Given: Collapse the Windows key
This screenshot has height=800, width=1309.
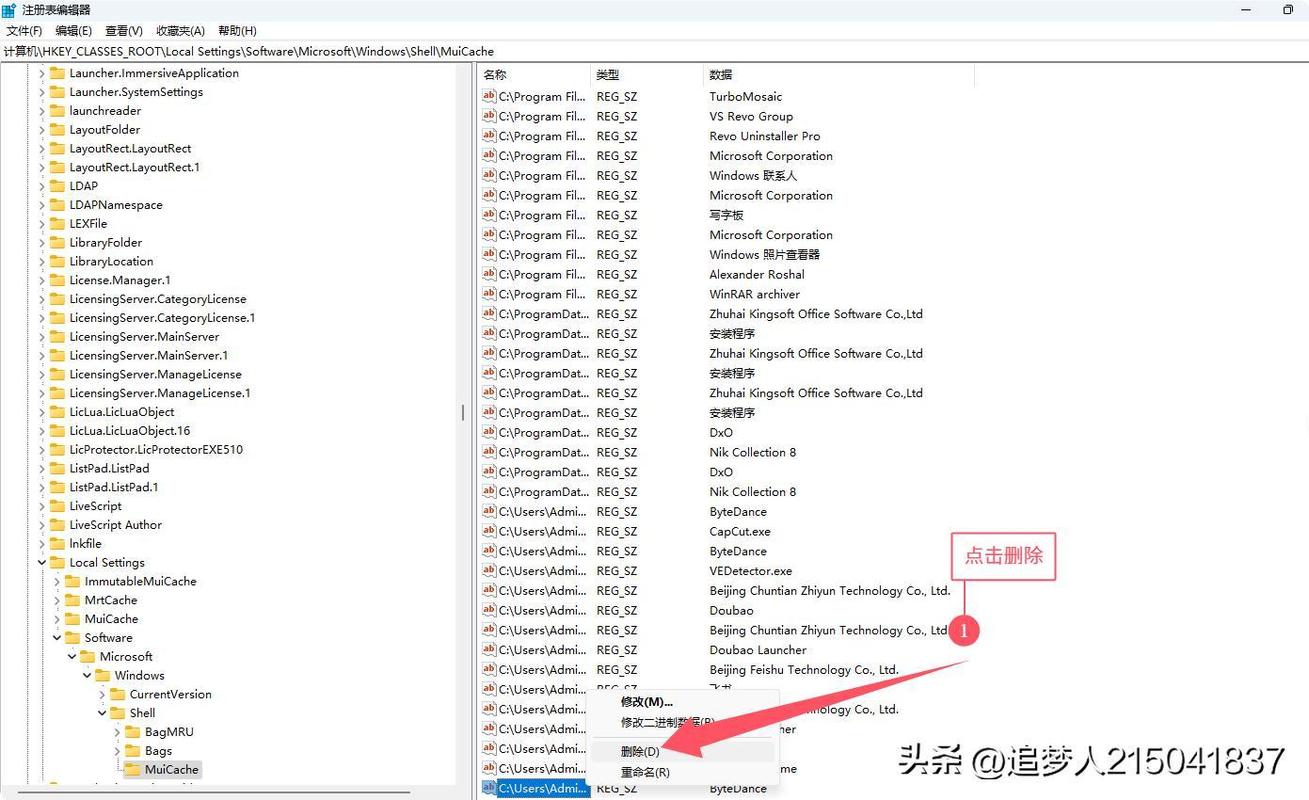Looking at the screenshot, I should [87, 676].
